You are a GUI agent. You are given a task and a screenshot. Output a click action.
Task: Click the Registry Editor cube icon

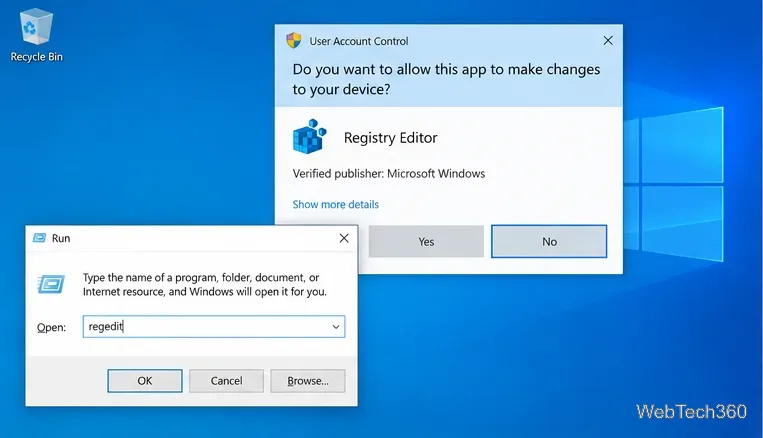pyautogui.click(x=309, y=137)
